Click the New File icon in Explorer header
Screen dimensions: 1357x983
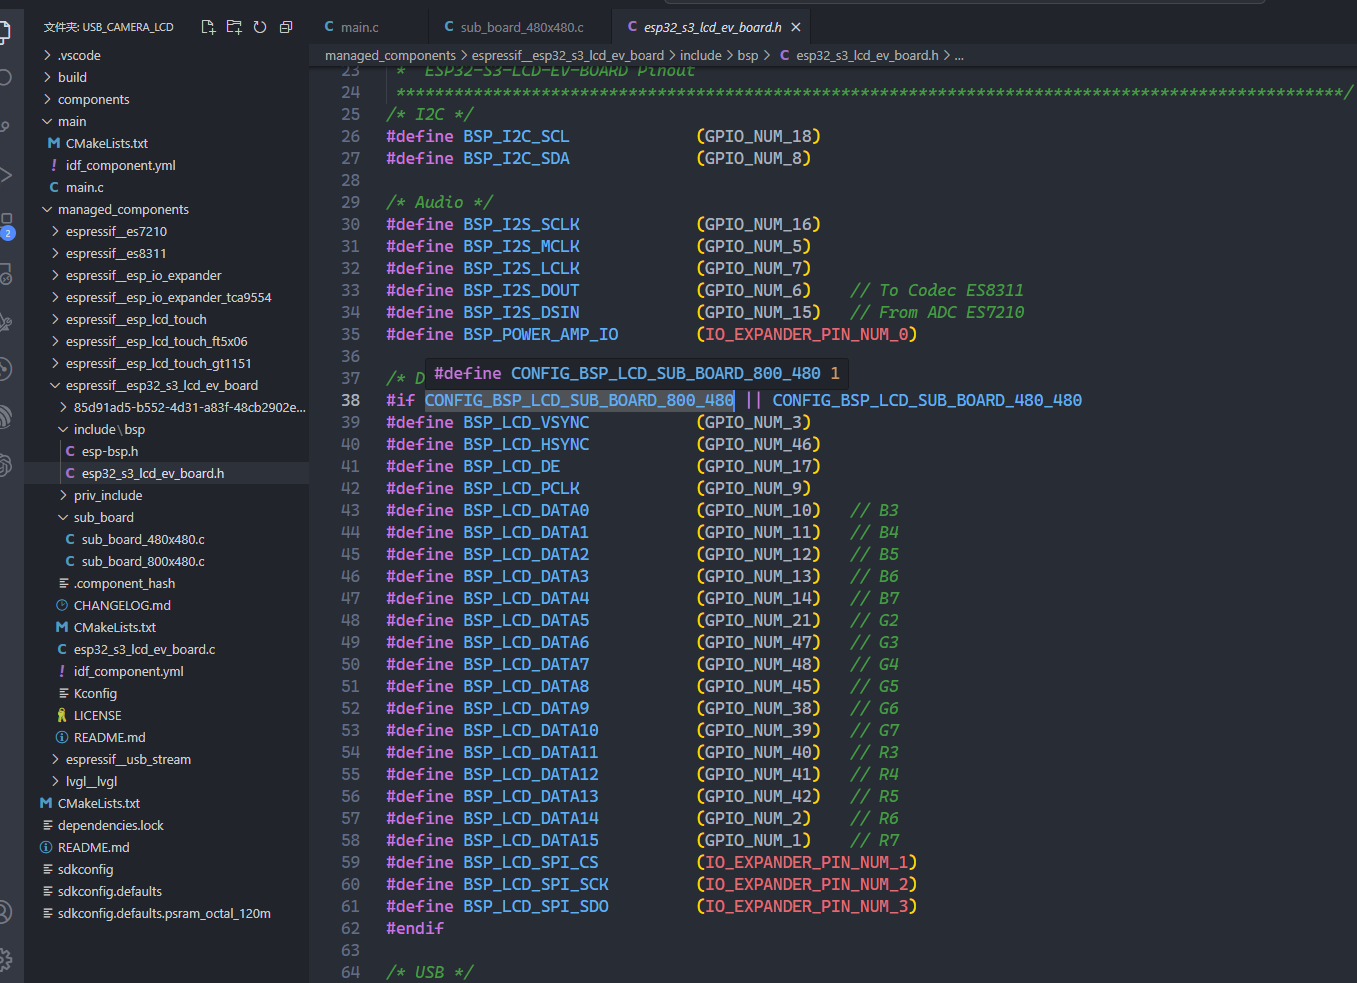point(208,27)
